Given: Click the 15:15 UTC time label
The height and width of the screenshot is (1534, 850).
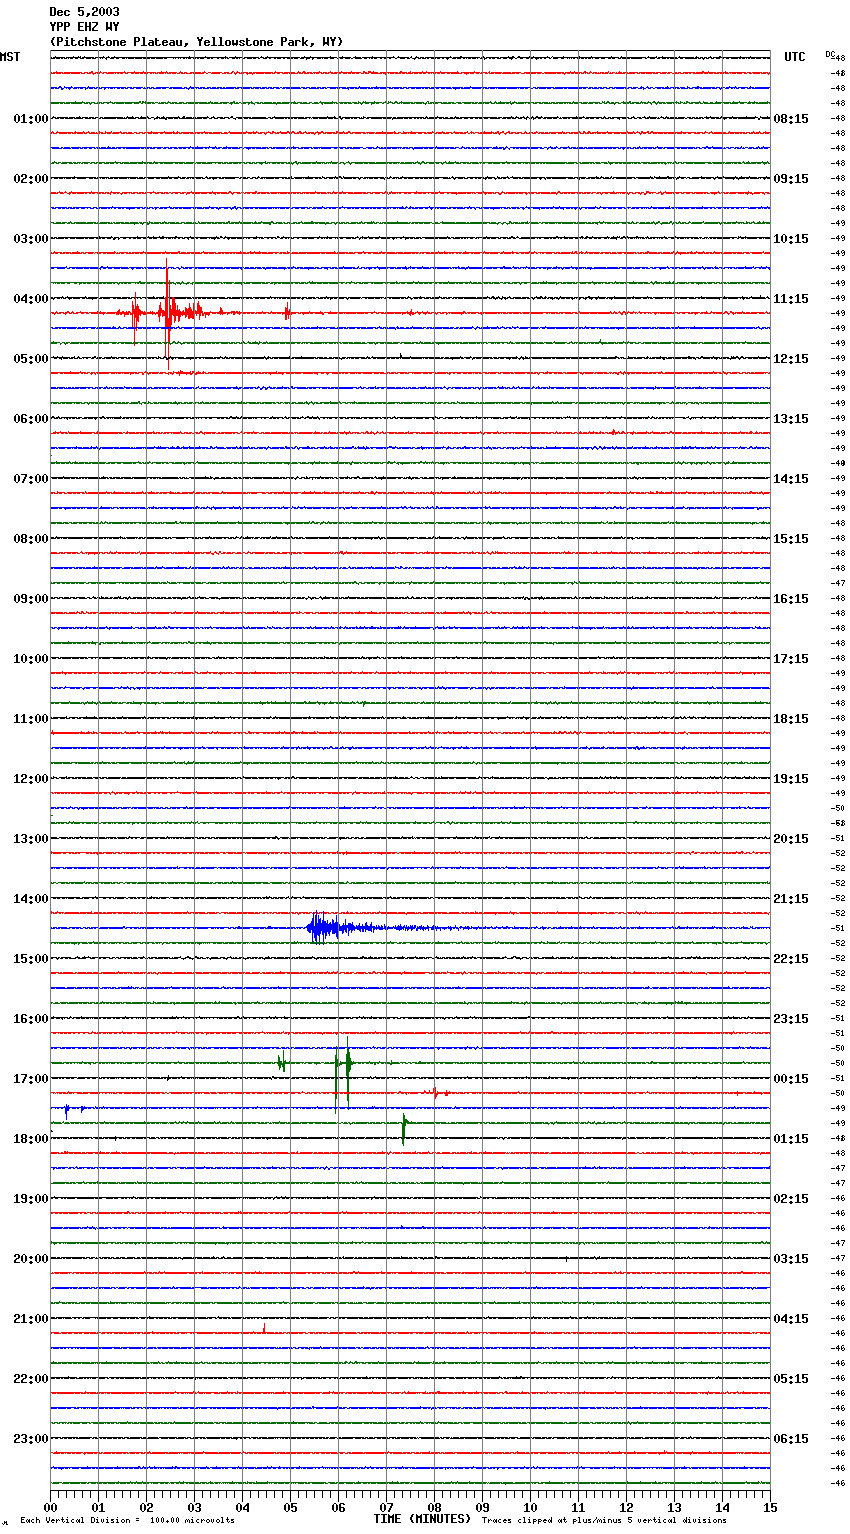Looking at the screenshot, I should point(791,539).
